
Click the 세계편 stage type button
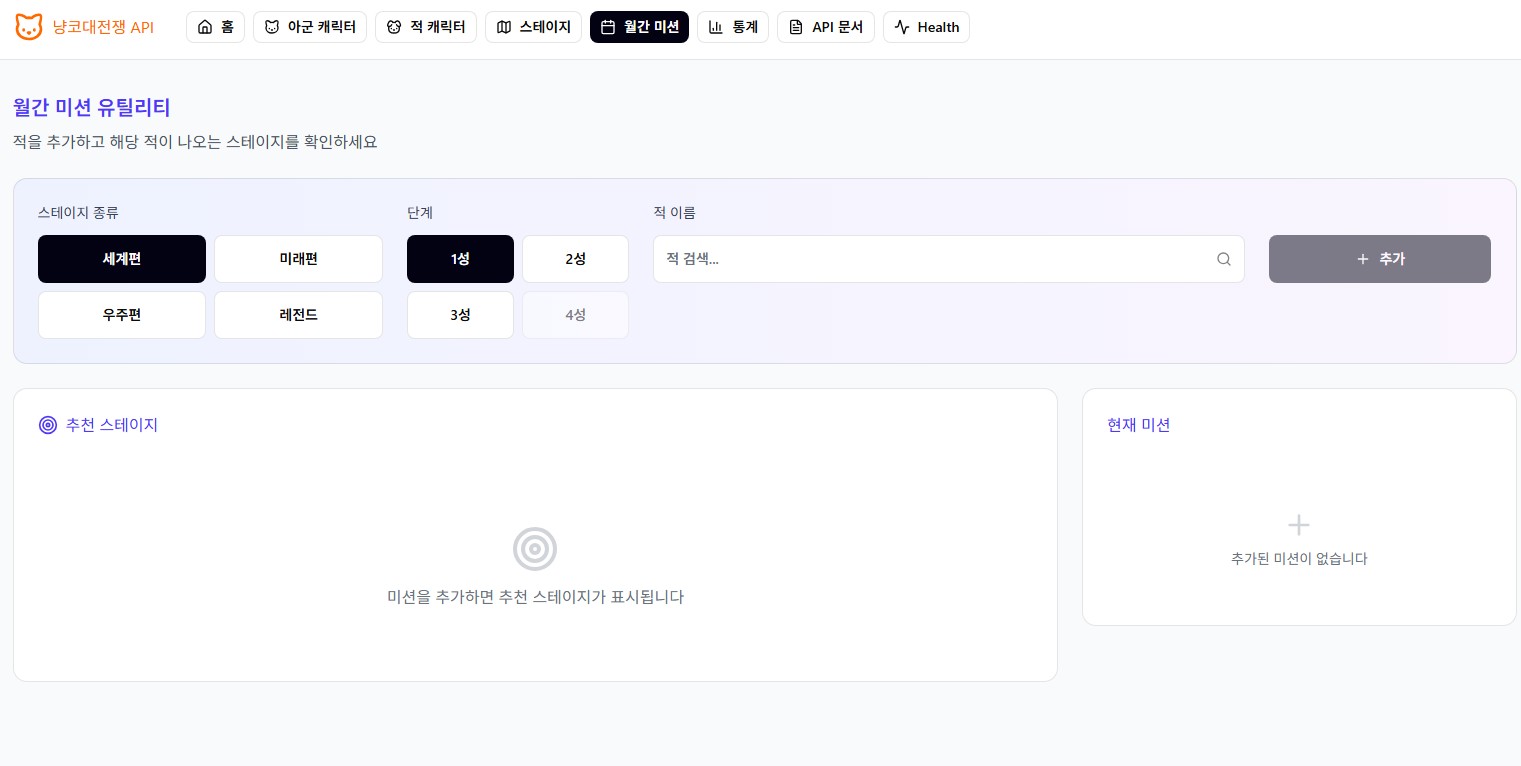(121, 259)
